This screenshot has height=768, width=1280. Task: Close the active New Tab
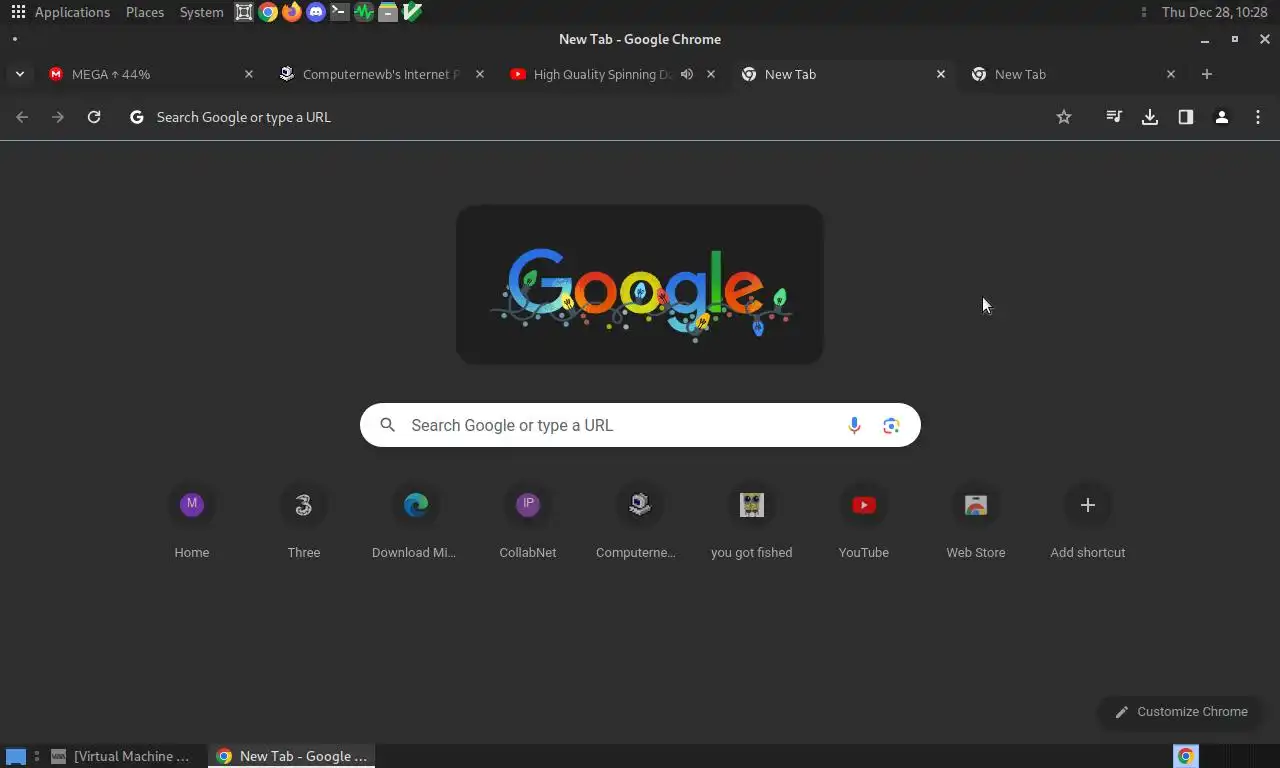point(940,74)
